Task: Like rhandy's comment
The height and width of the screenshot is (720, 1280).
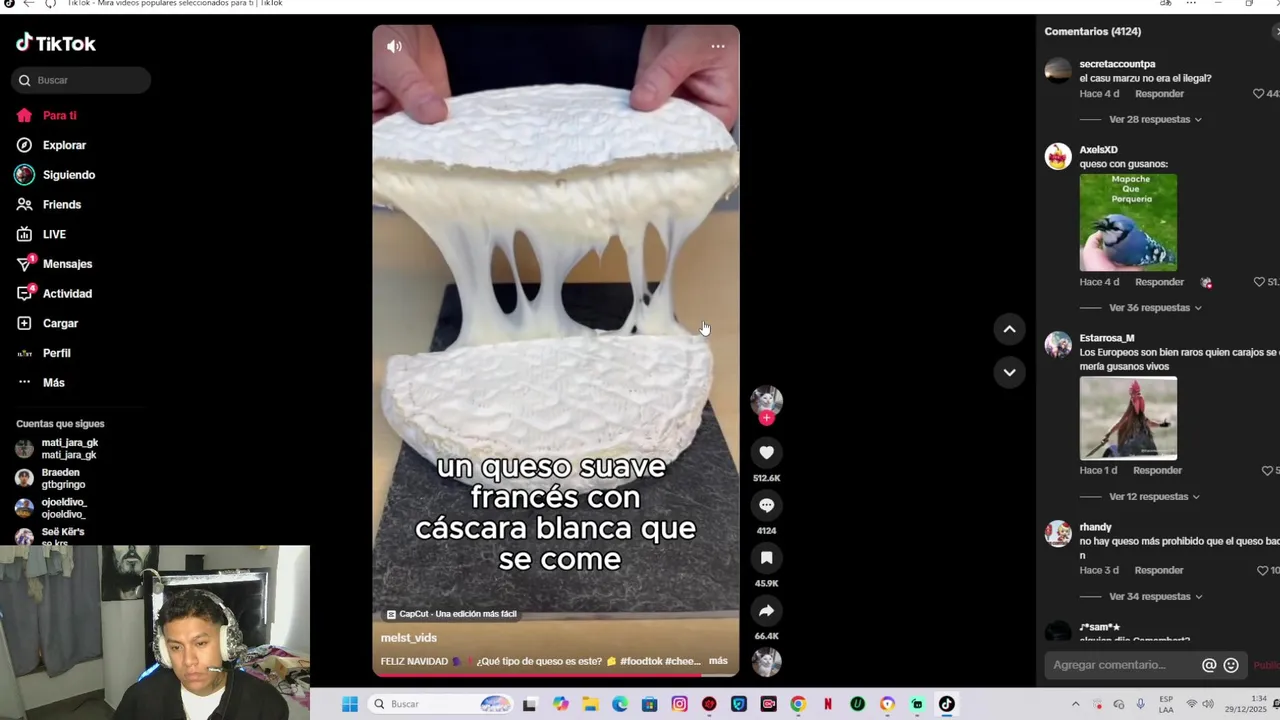Action: point(1262,570)
